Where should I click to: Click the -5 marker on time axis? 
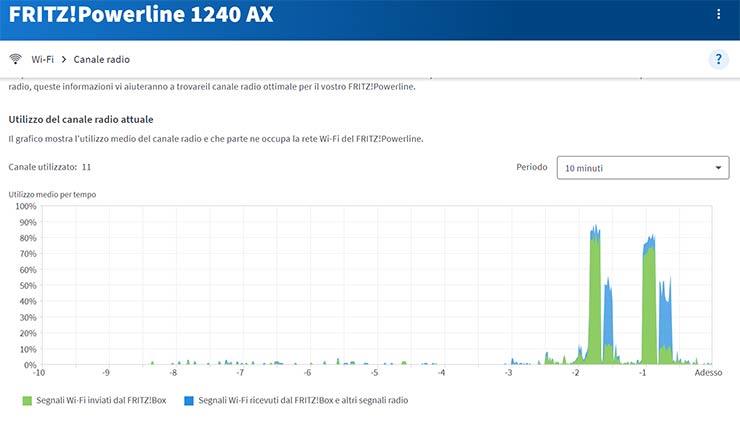[374, 374]
